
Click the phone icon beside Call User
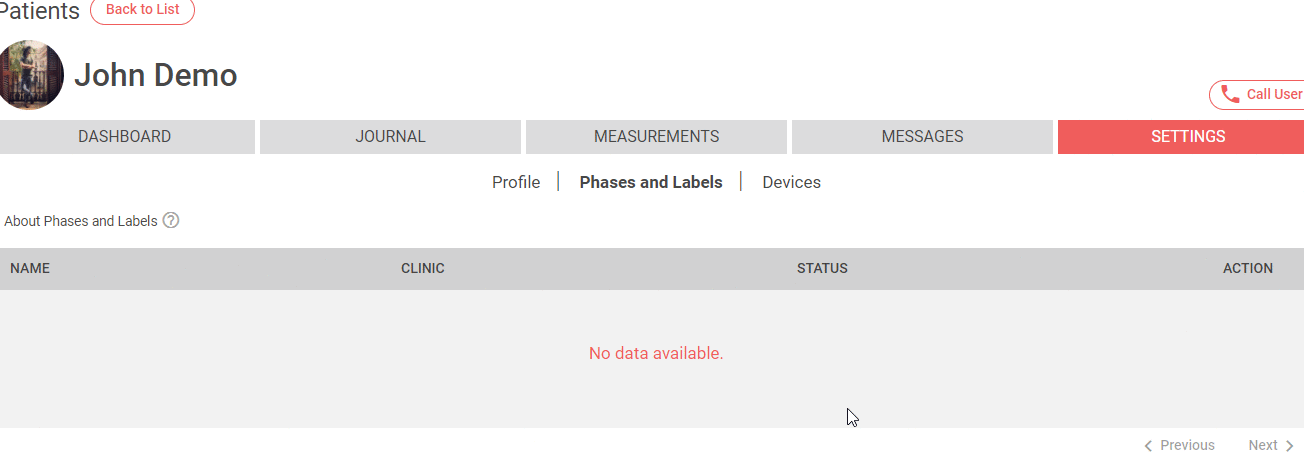click(x=1230, y=94)
